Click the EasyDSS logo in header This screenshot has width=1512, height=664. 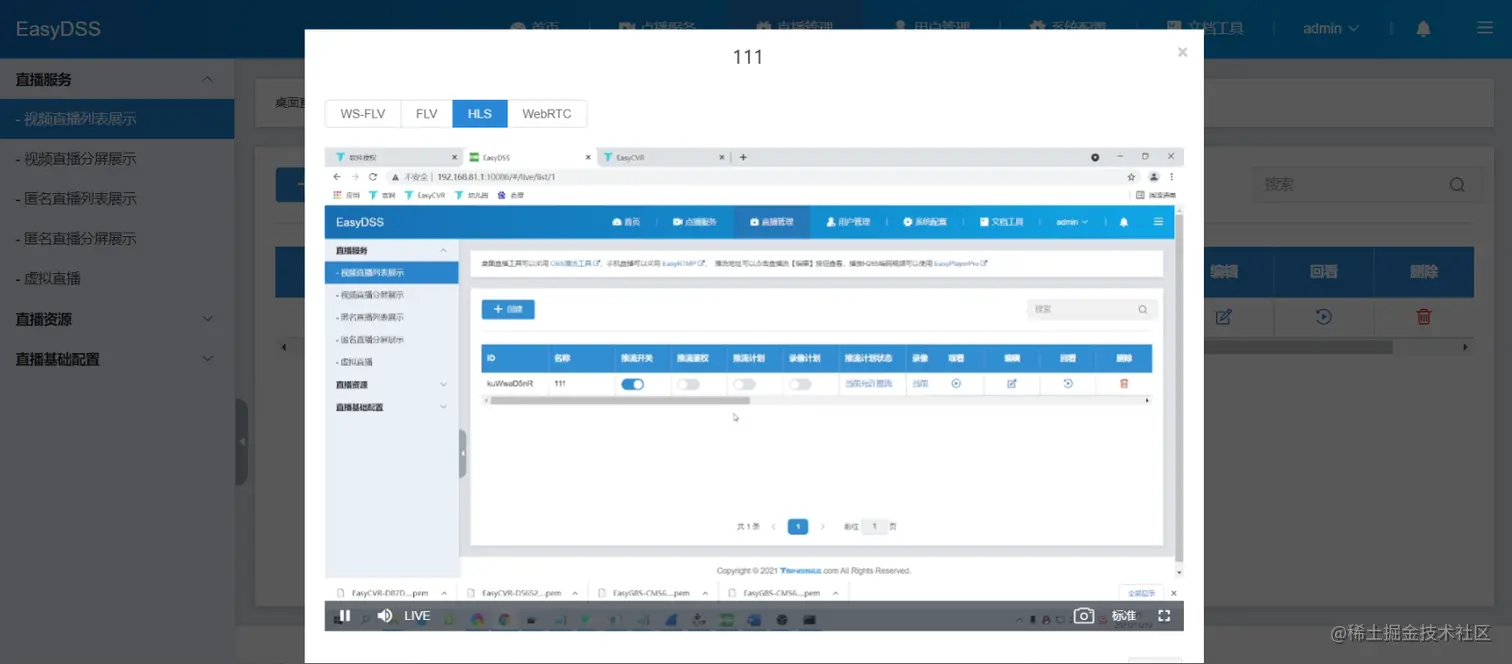(x=58, y=29)
